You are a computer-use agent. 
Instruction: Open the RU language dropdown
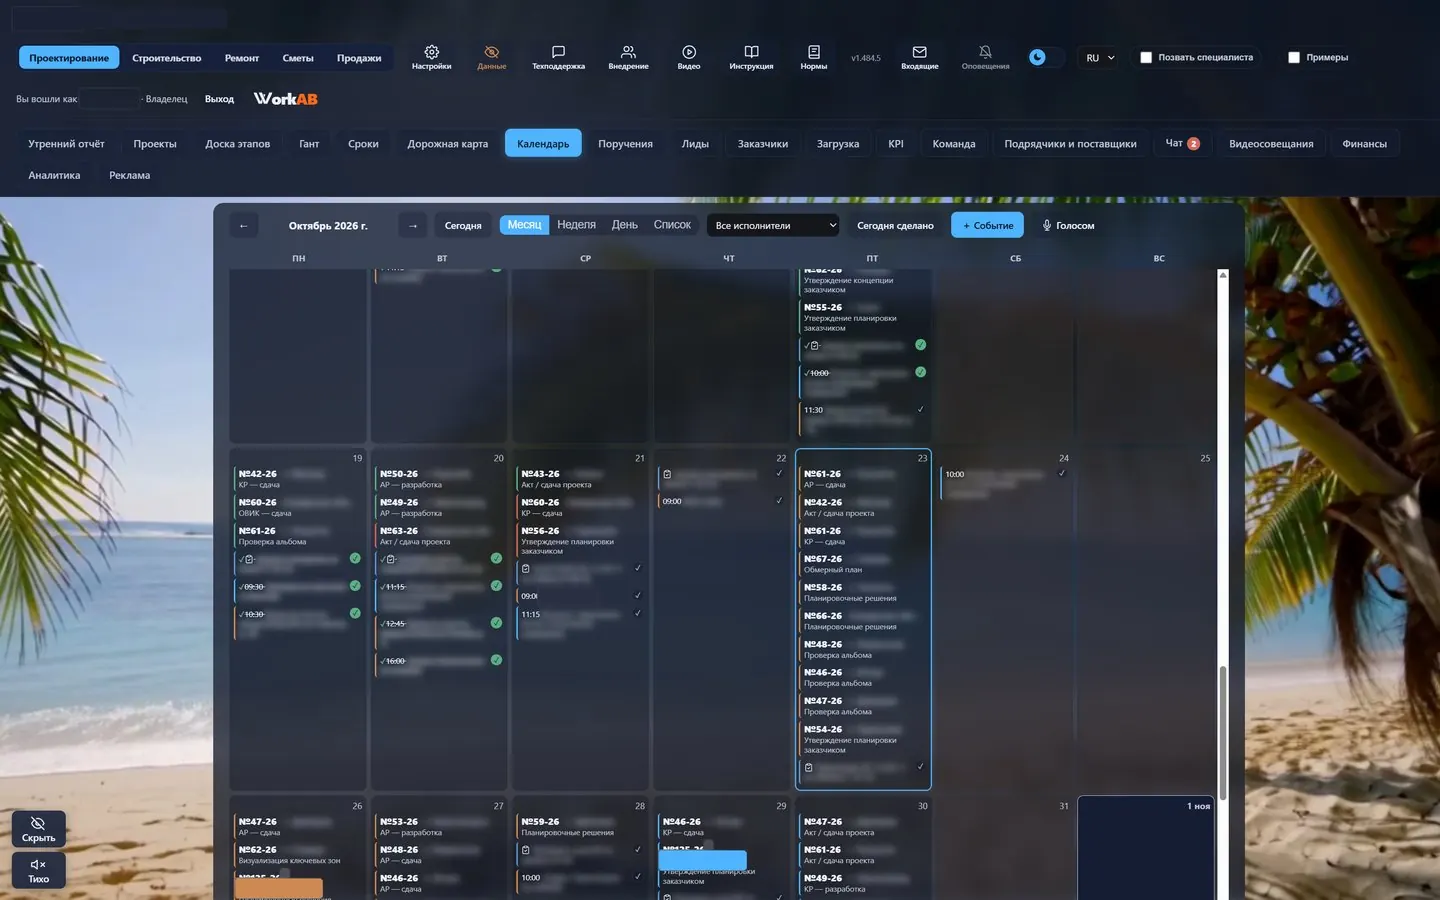point(1100,58)
